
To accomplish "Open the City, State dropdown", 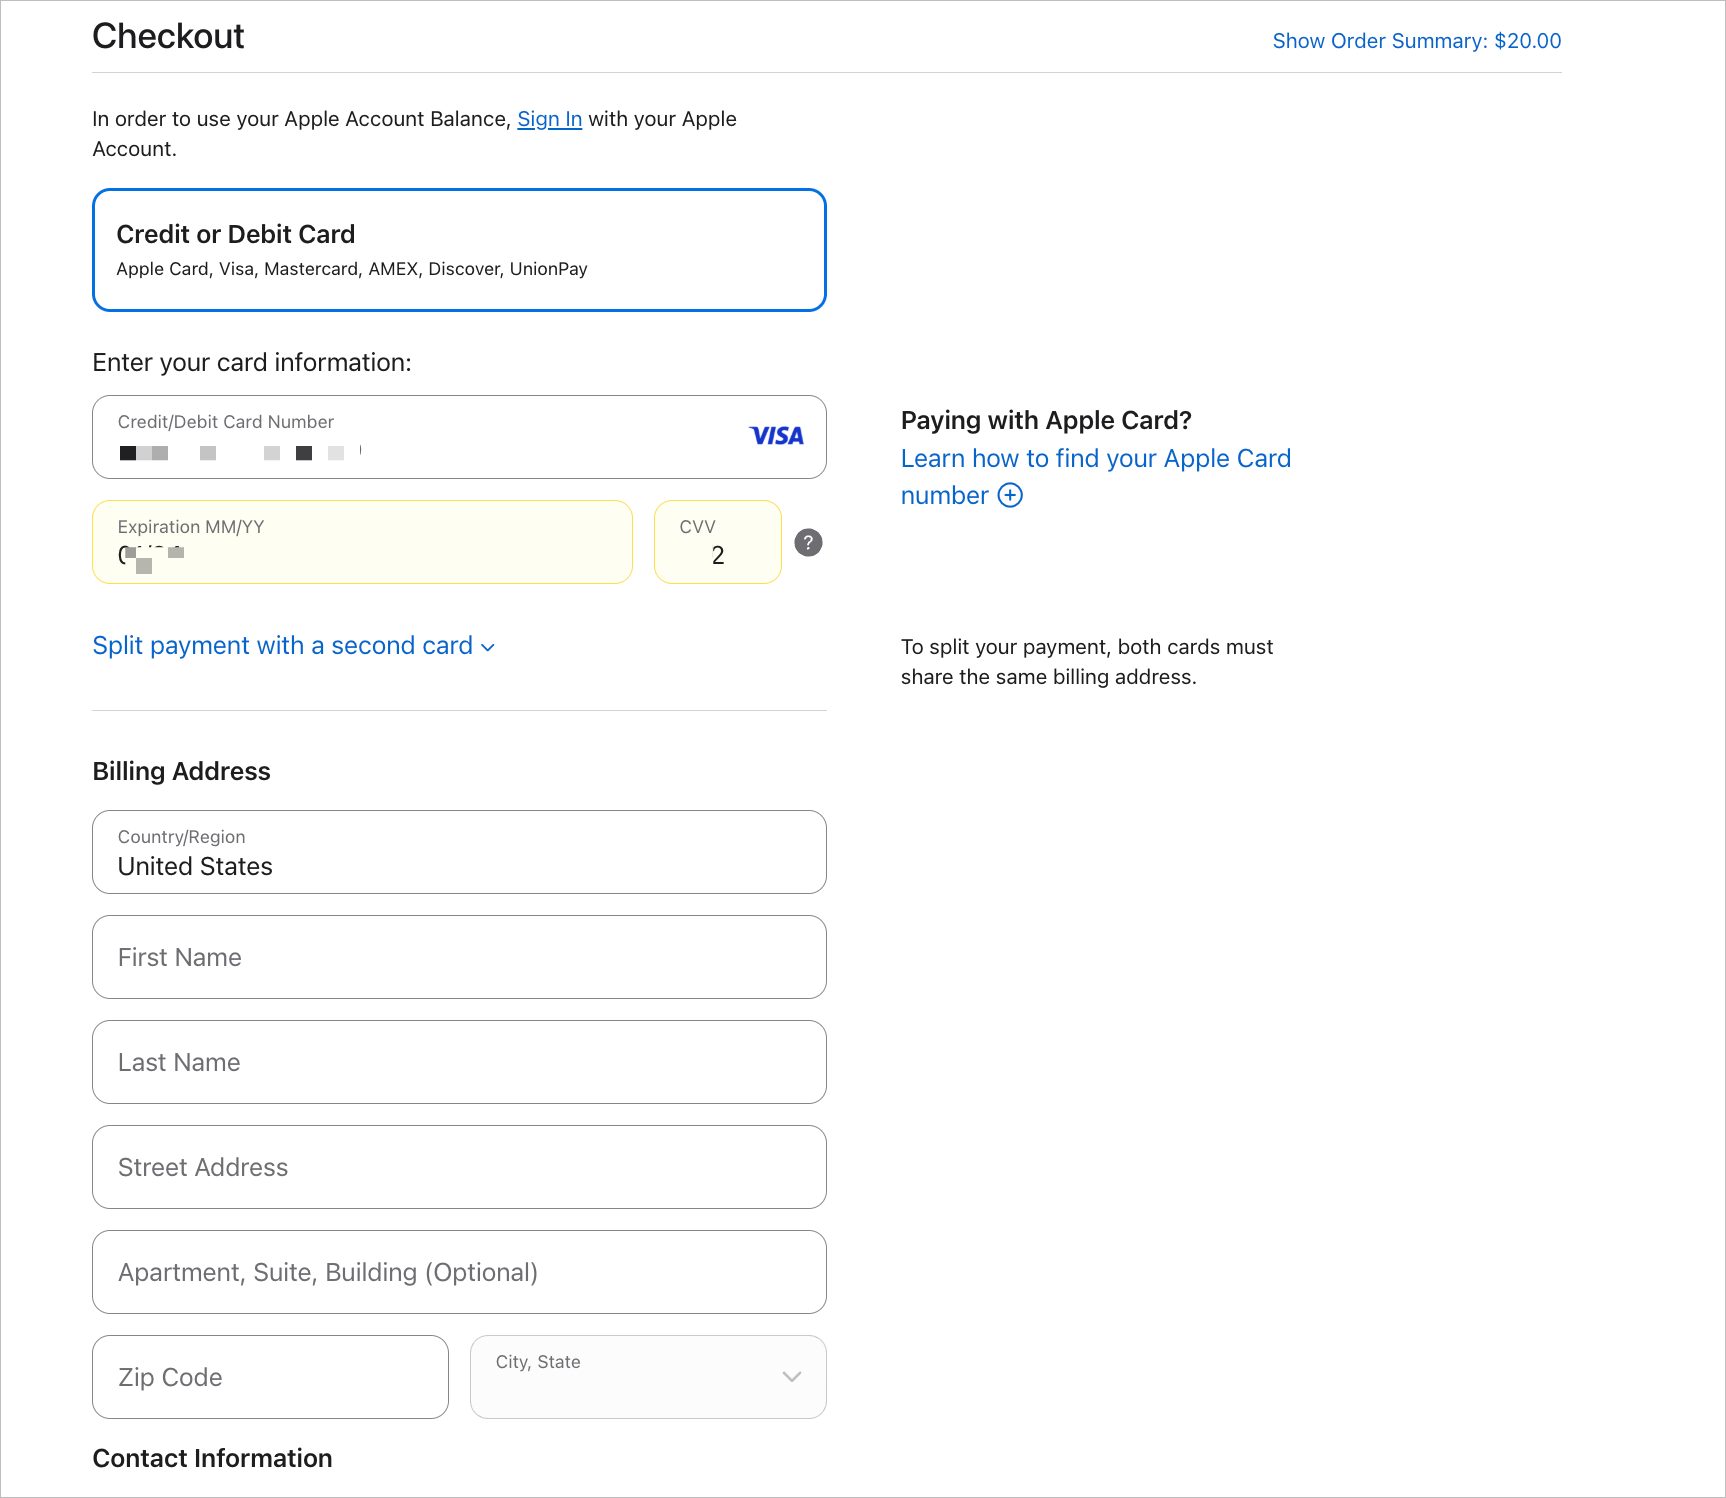I will tap(648, 1377).
